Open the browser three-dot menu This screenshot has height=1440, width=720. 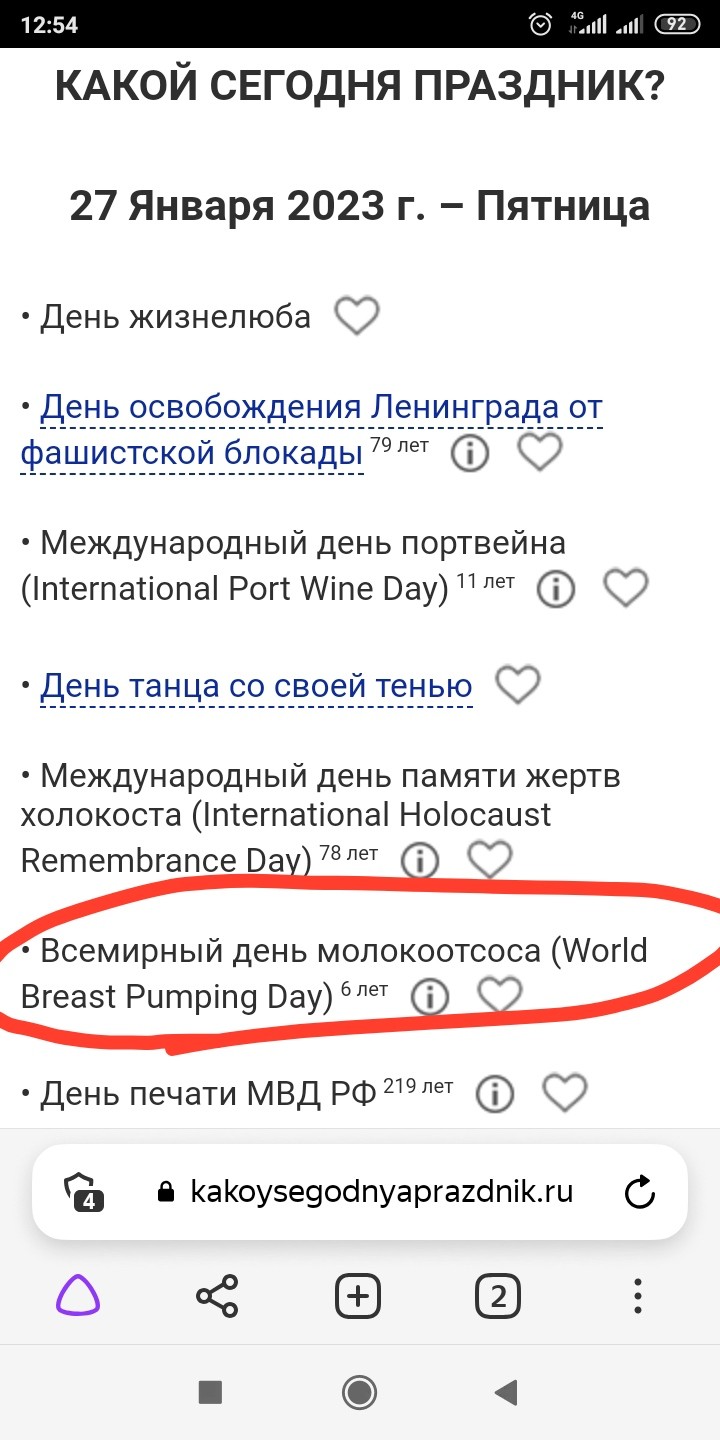click(x=638, y=1297)
